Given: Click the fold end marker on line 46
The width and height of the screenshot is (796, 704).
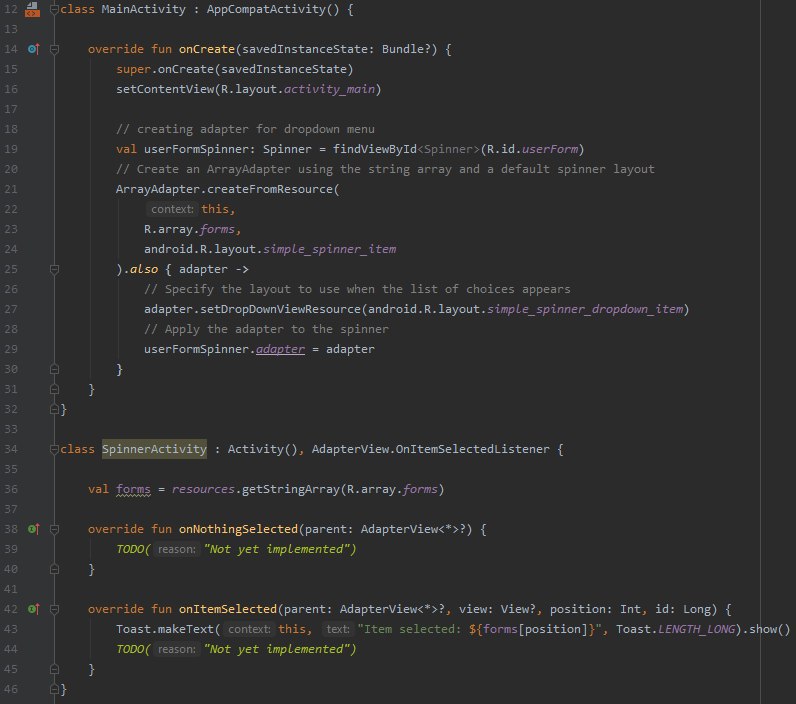Looking at the screenshot, I should (x=54, y=689).
